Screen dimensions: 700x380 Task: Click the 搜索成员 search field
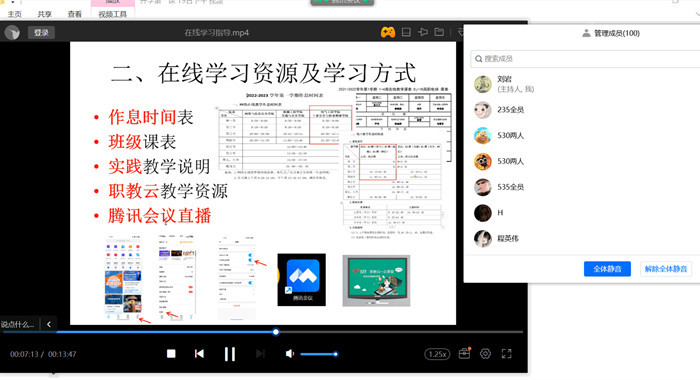pos(585,58)
